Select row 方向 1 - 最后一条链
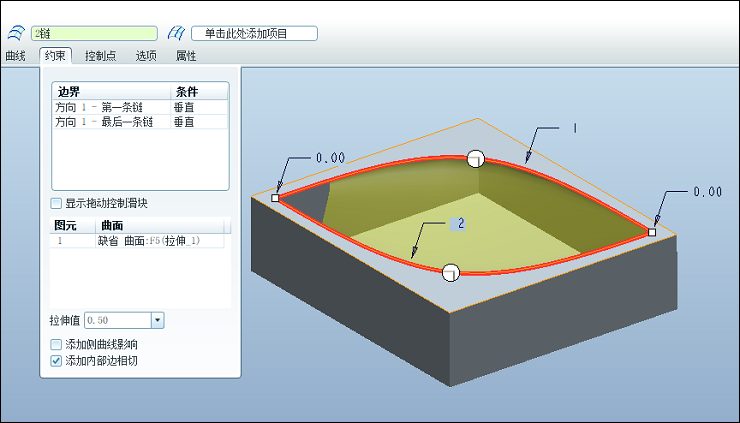The width and height of the screenshot is (740, 423). click(x=140, y=122)
